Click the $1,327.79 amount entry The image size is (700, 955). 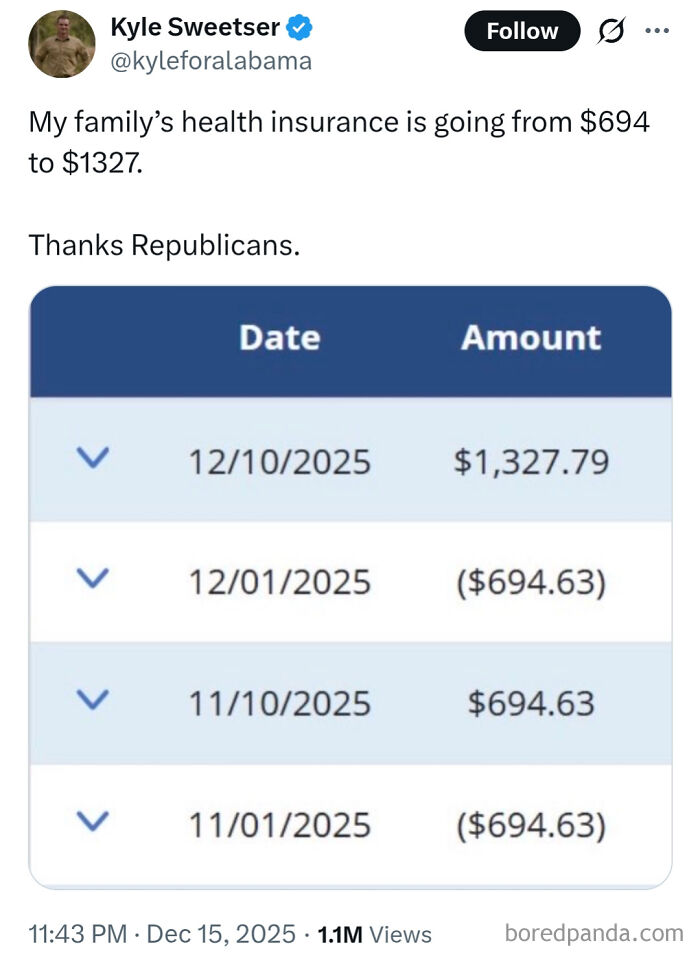[x=532, y=461]
